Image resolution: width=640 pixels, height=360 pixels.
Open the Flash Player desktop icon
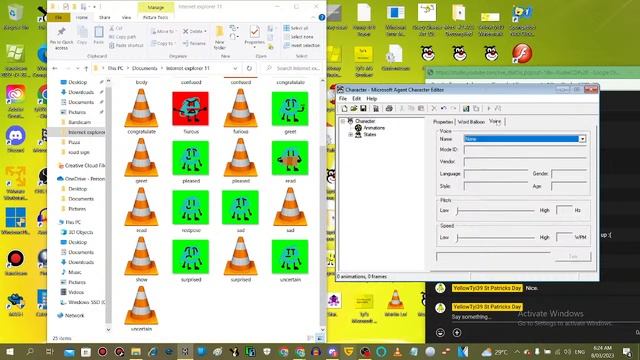(x=522, y=53)
